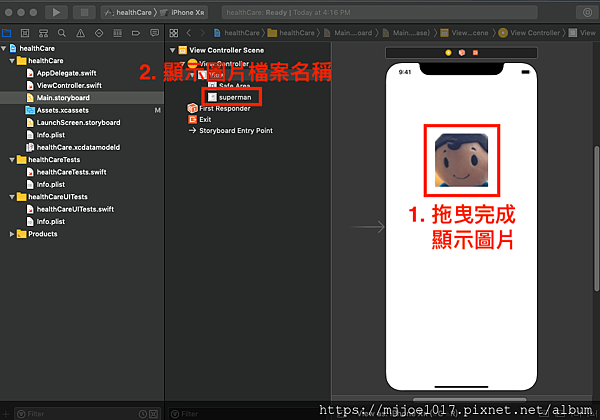Open the Find navigator tab
This screenshot has width=600, height=420.
pyautogui.click(x=62, y=33)
